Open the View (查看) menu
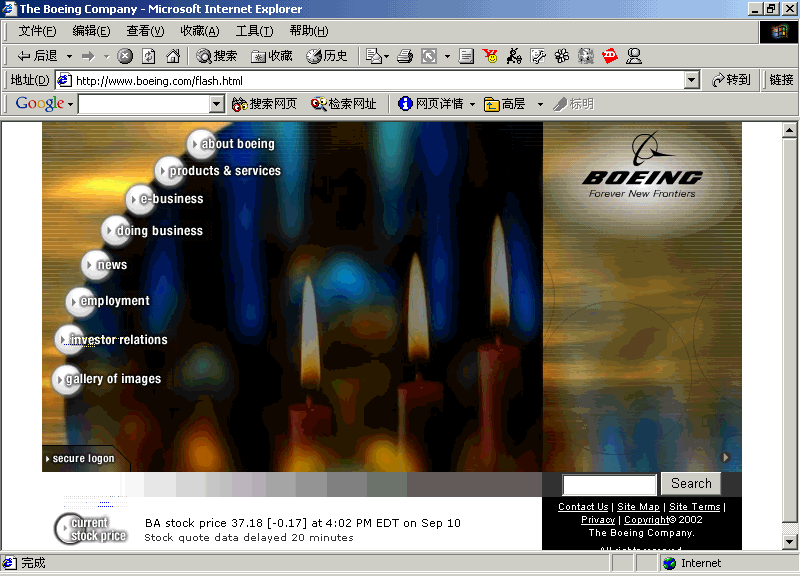The width and height of the screenshot is (800, 576). point(145,31)
